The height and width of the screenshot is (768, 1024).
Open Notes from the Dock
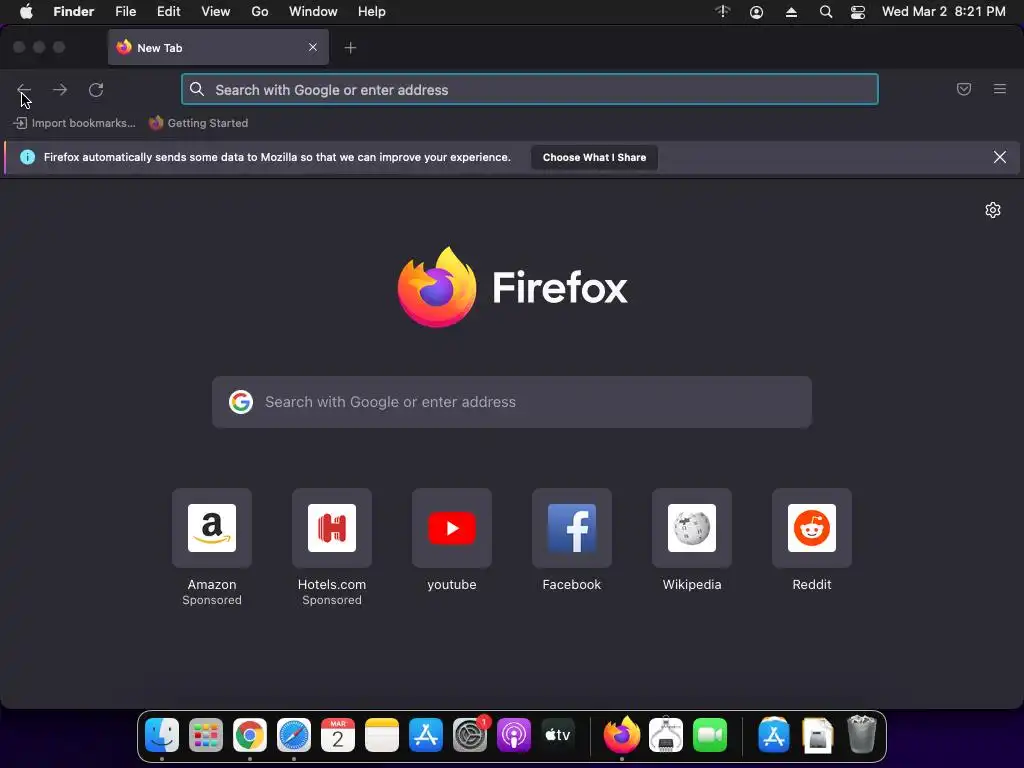coord(382,735)
